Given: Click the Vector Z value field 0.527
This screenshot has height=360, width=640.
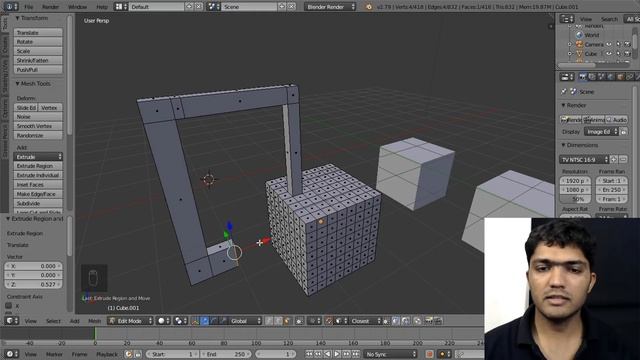Looking at the screenshot, I should (34, 284).
